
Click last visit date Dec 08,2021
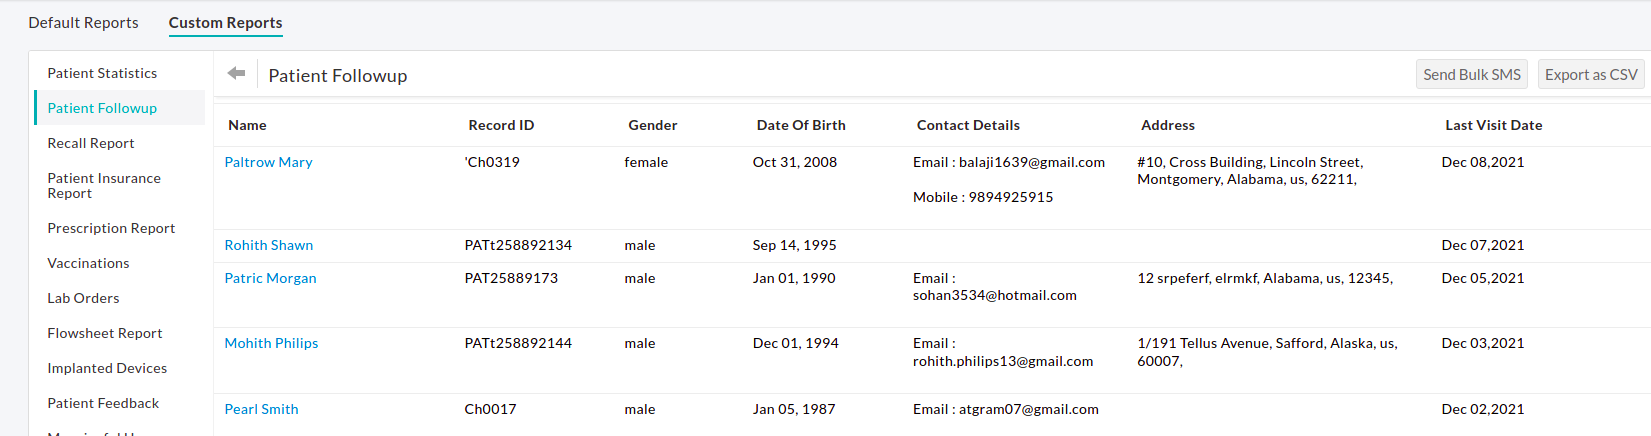(1483, 162)
